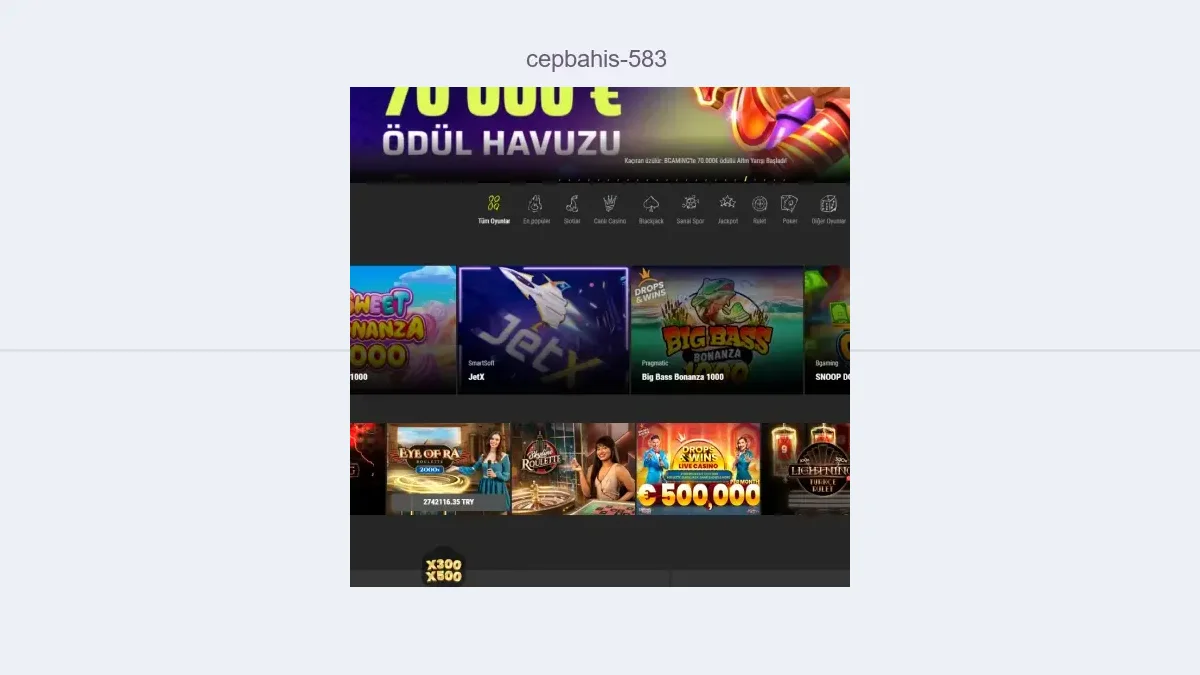1200x675 pixels.
Task: Open Canlı Casino crown icon
Action: pyautogui.click(x=610, y=209)
